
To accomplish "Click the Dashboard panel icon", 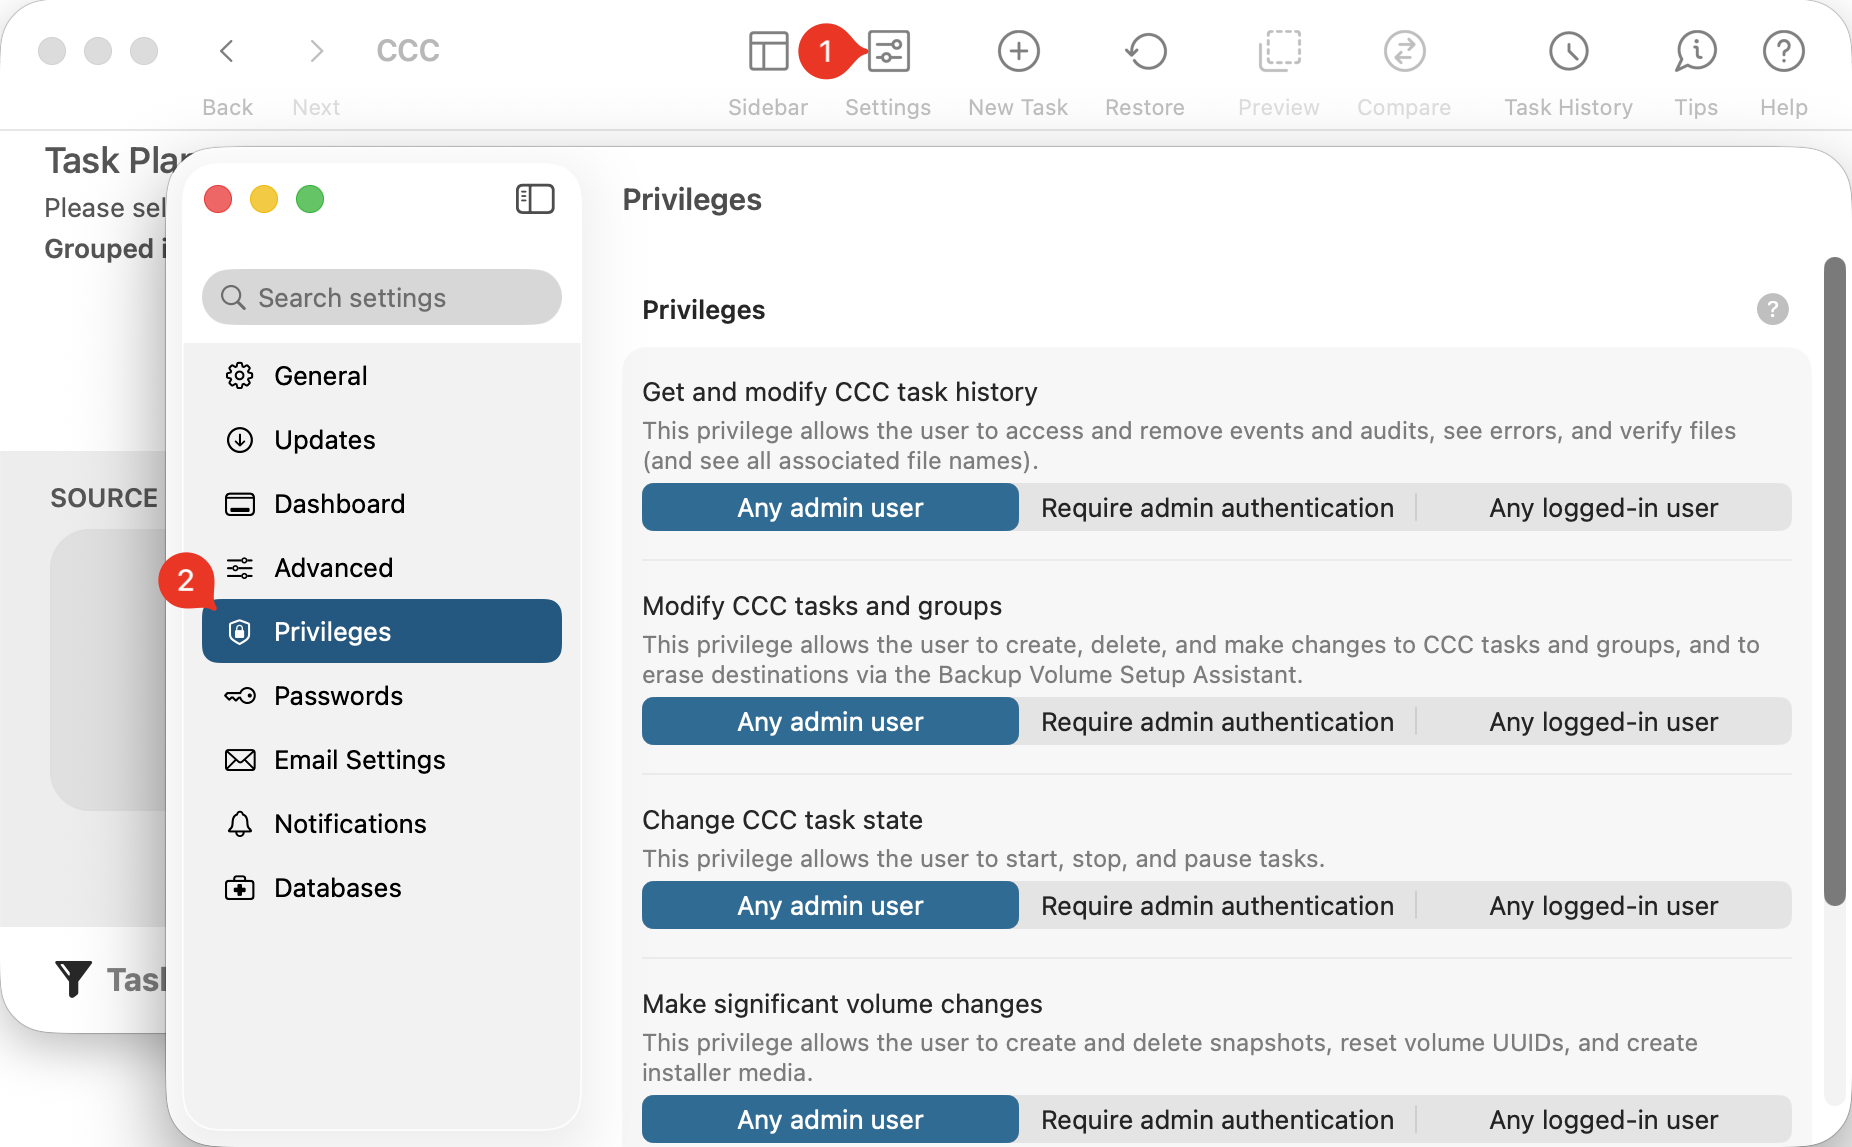I will [x=240, y=504].
